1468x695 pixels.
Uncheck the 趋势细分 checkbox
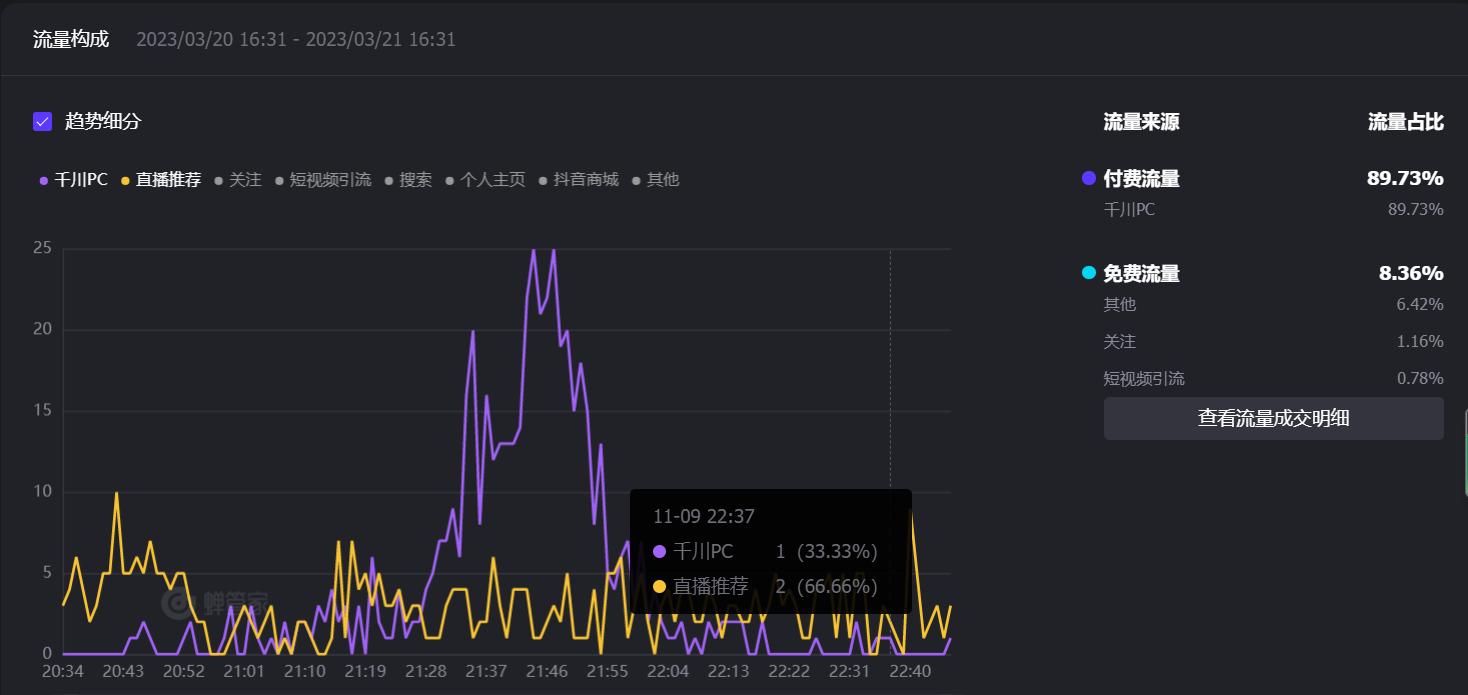pos(42,122)
